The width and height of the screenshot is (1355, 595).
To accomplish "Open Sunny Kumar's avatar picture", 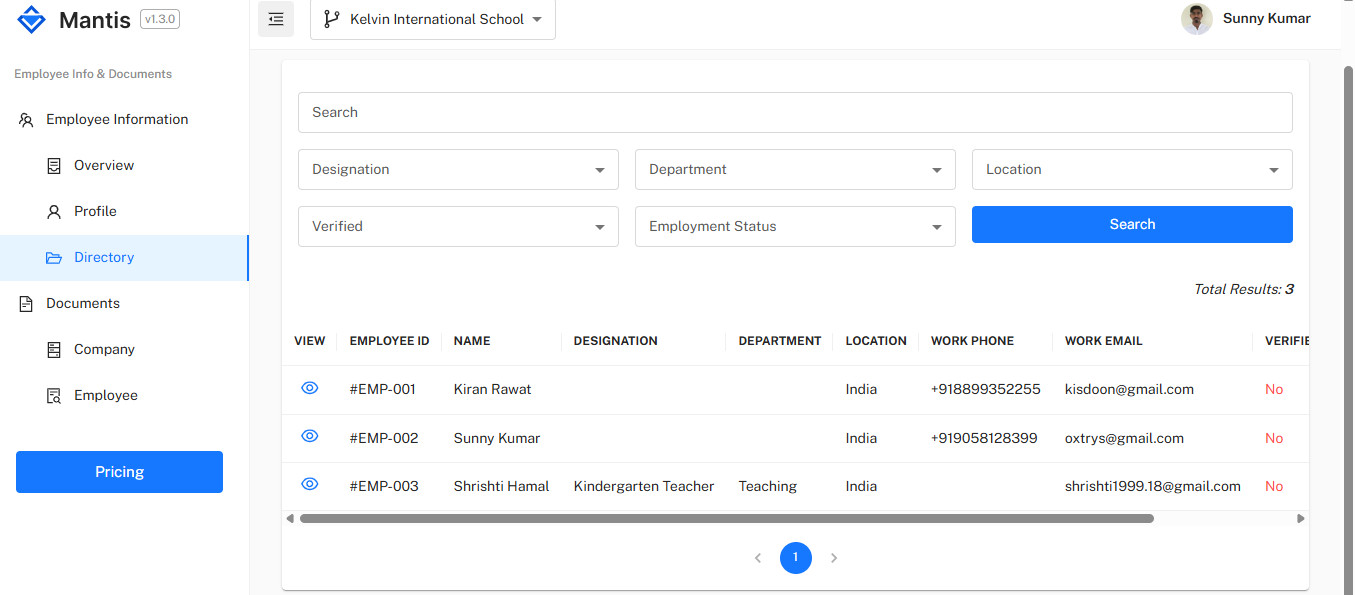I will pos(1197,19).
